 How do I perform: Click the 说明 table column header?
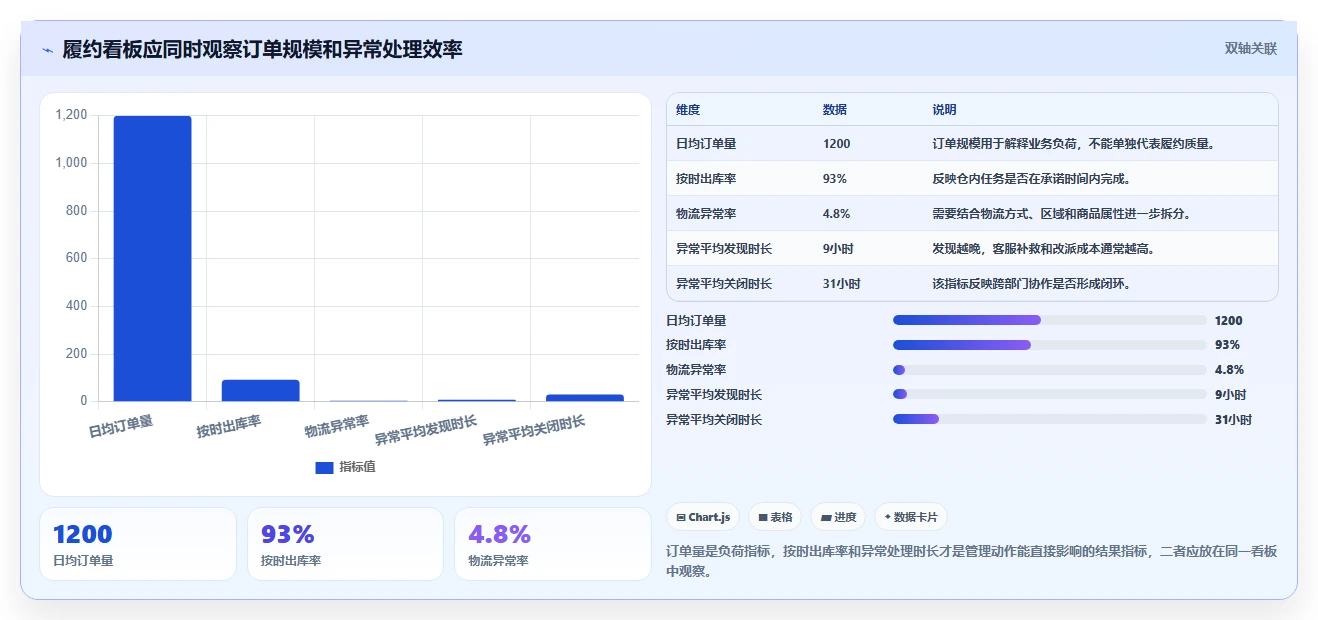click(x=945, y=110)
